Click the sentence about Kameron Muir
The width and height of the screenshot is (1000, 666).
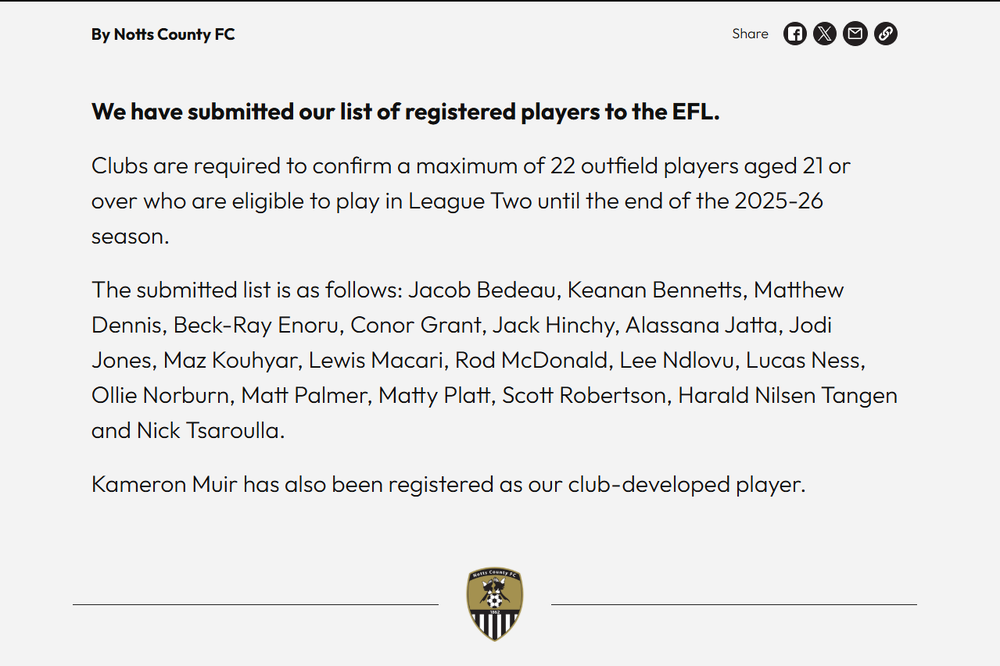point(448,485)
